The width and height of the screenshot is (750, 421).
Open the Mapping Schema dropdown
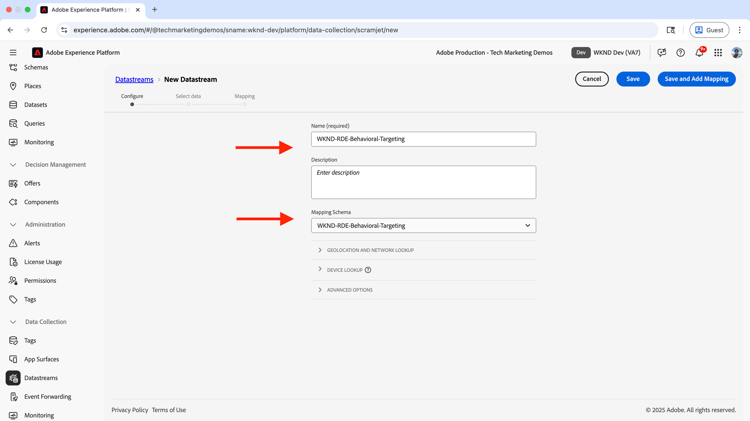coord(423,225)
